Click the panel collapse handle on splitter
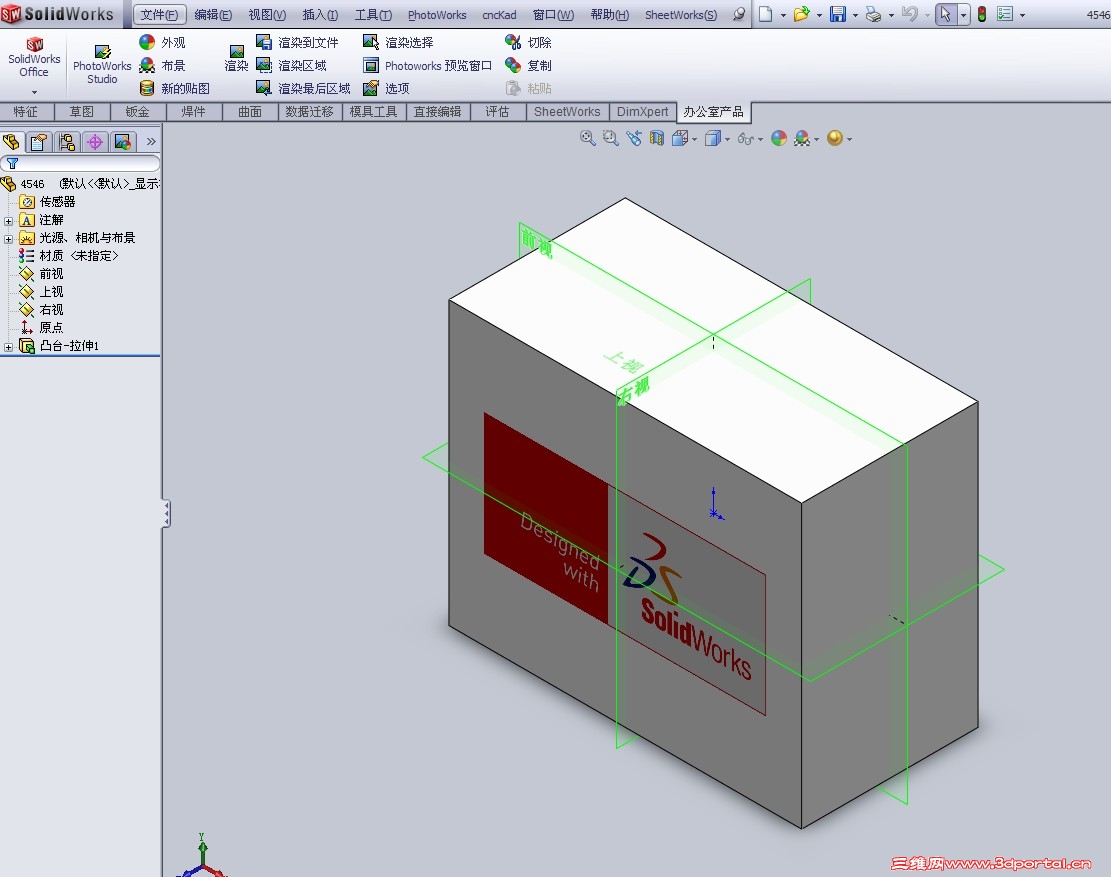Viewport: 1111px width, 877px height. pos(166,514)
